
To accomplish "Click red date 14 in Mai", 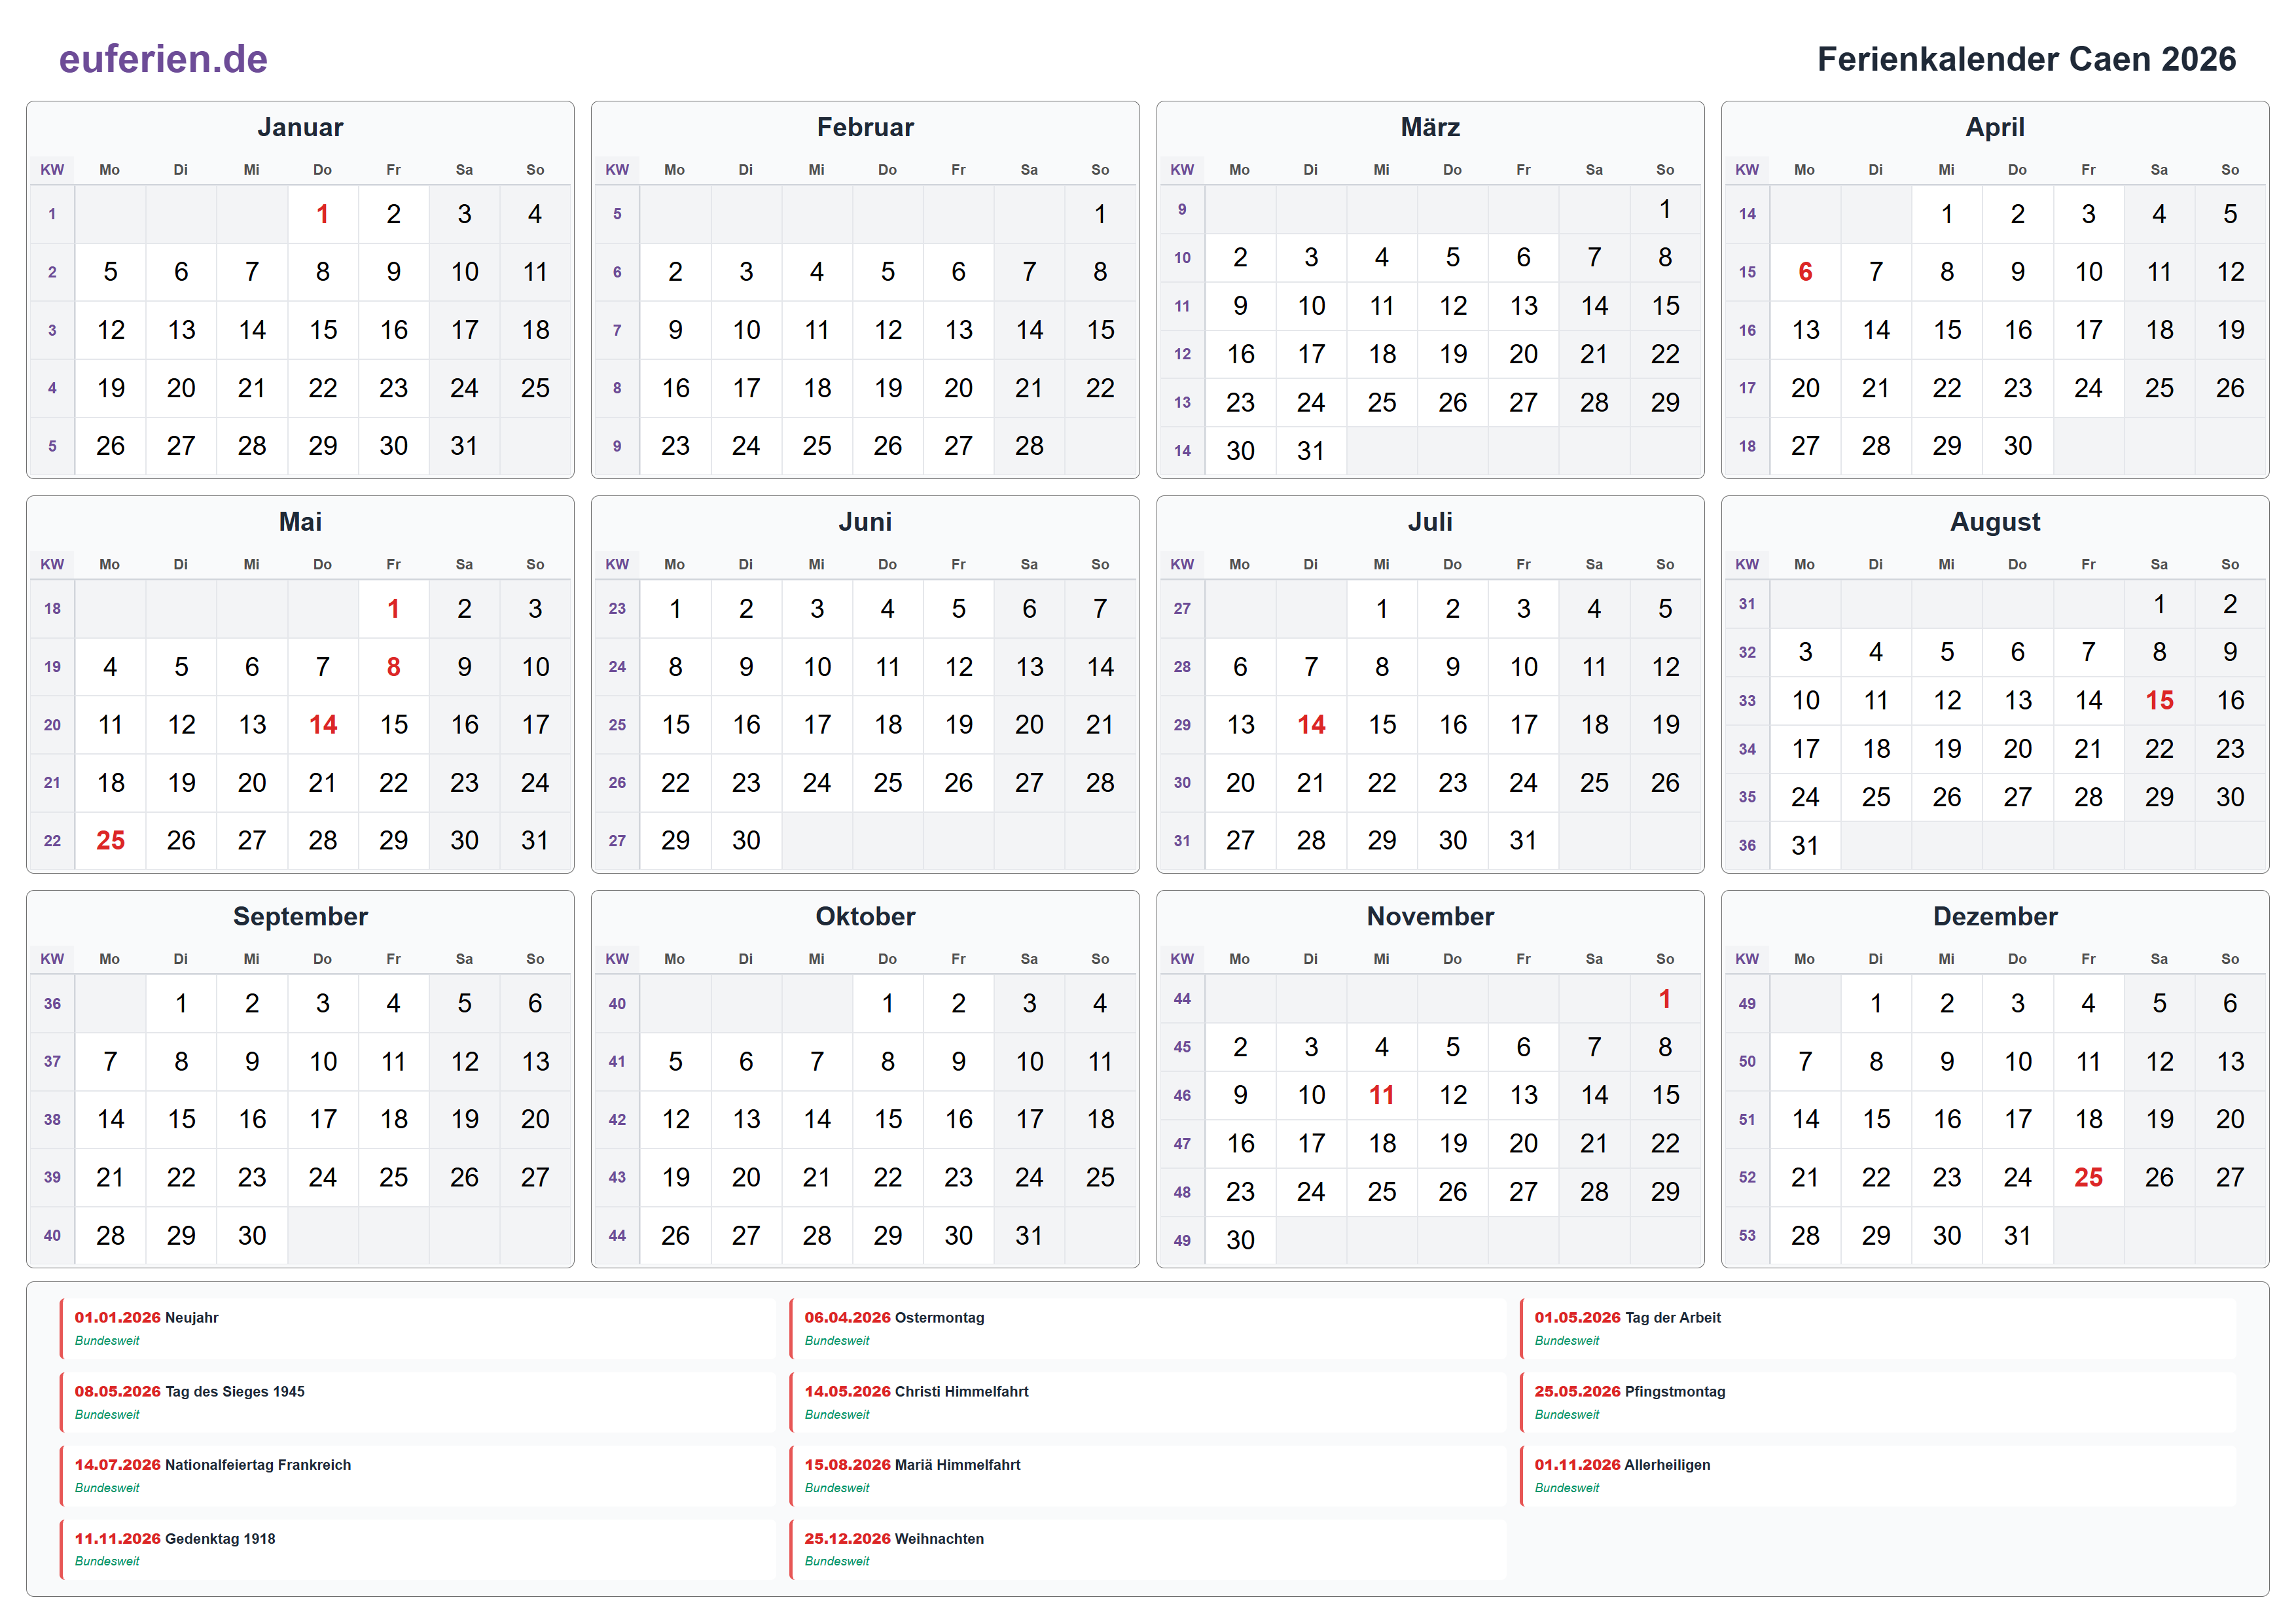I will click(322, 725).
